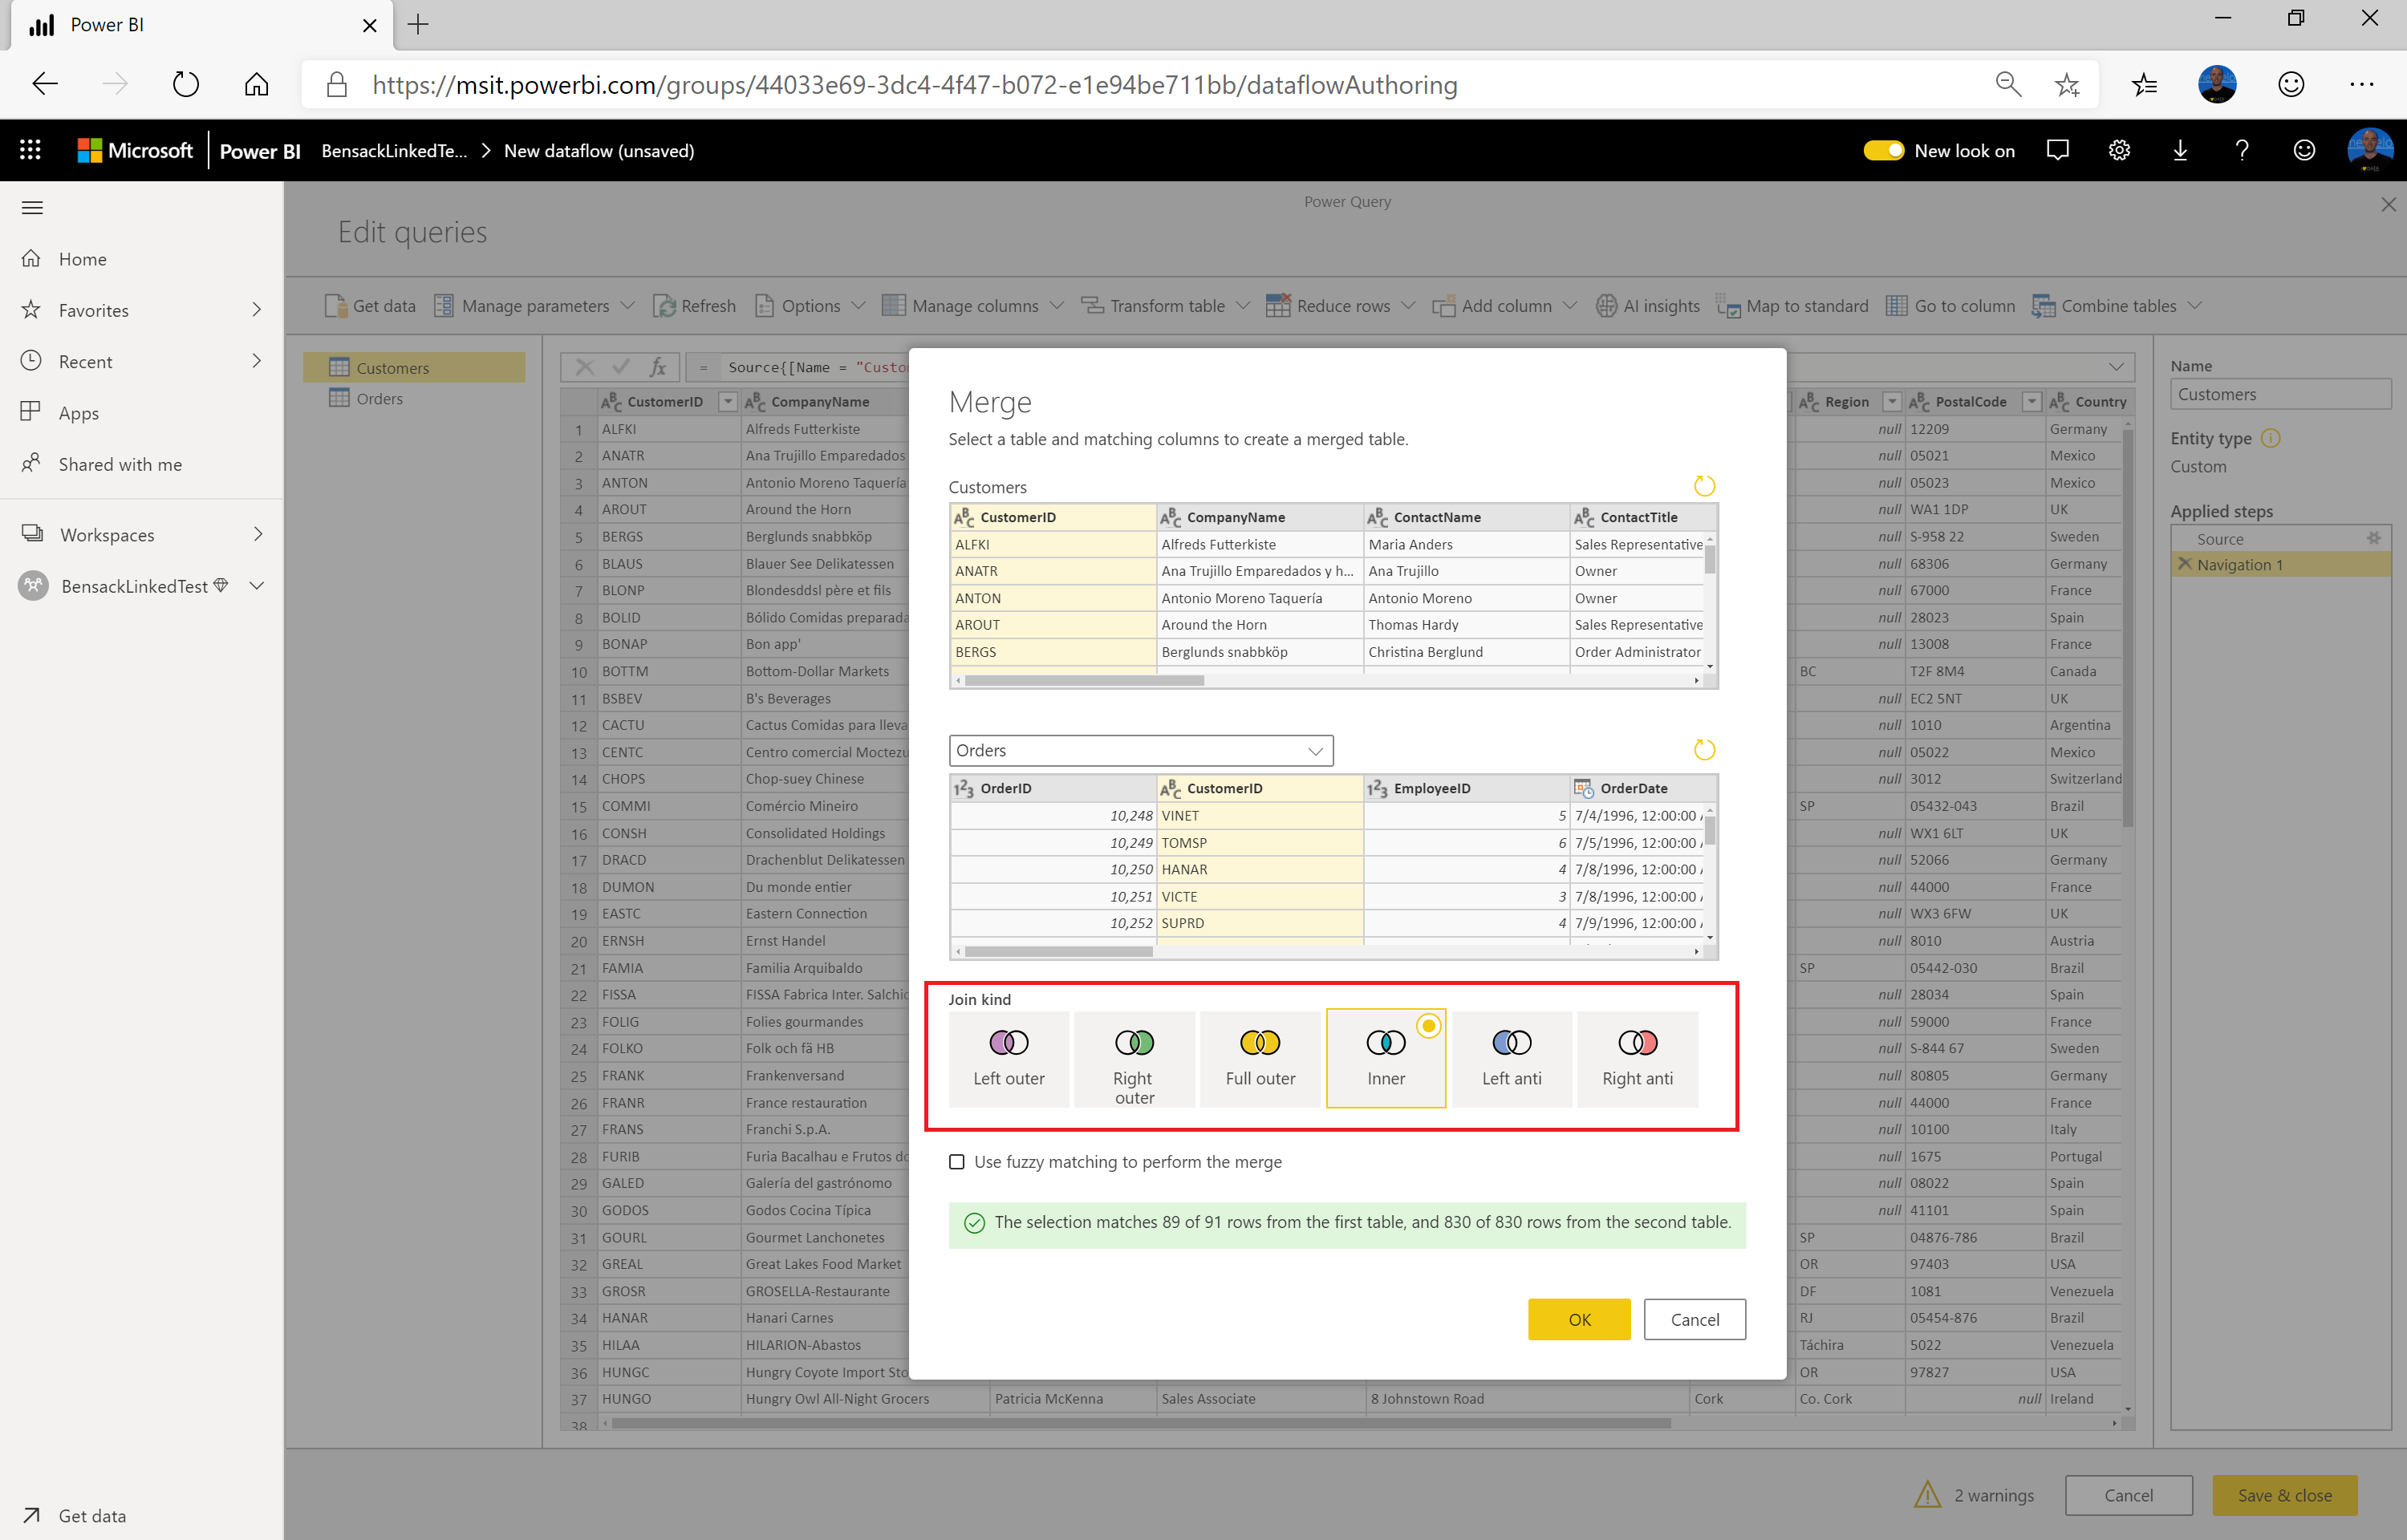
Task: Click Cancel in the Merge dialog
Action: pos(1694,1319)
